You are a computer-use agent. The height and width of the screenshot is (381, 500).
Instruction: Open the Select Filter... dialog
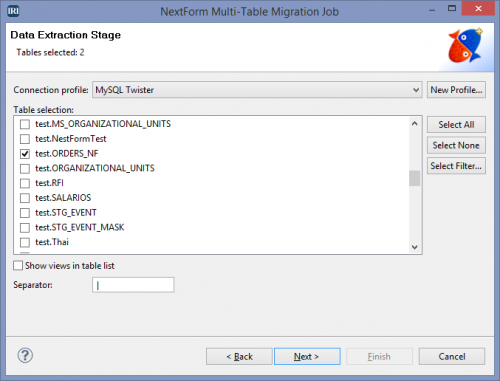(x=456, y=166)
